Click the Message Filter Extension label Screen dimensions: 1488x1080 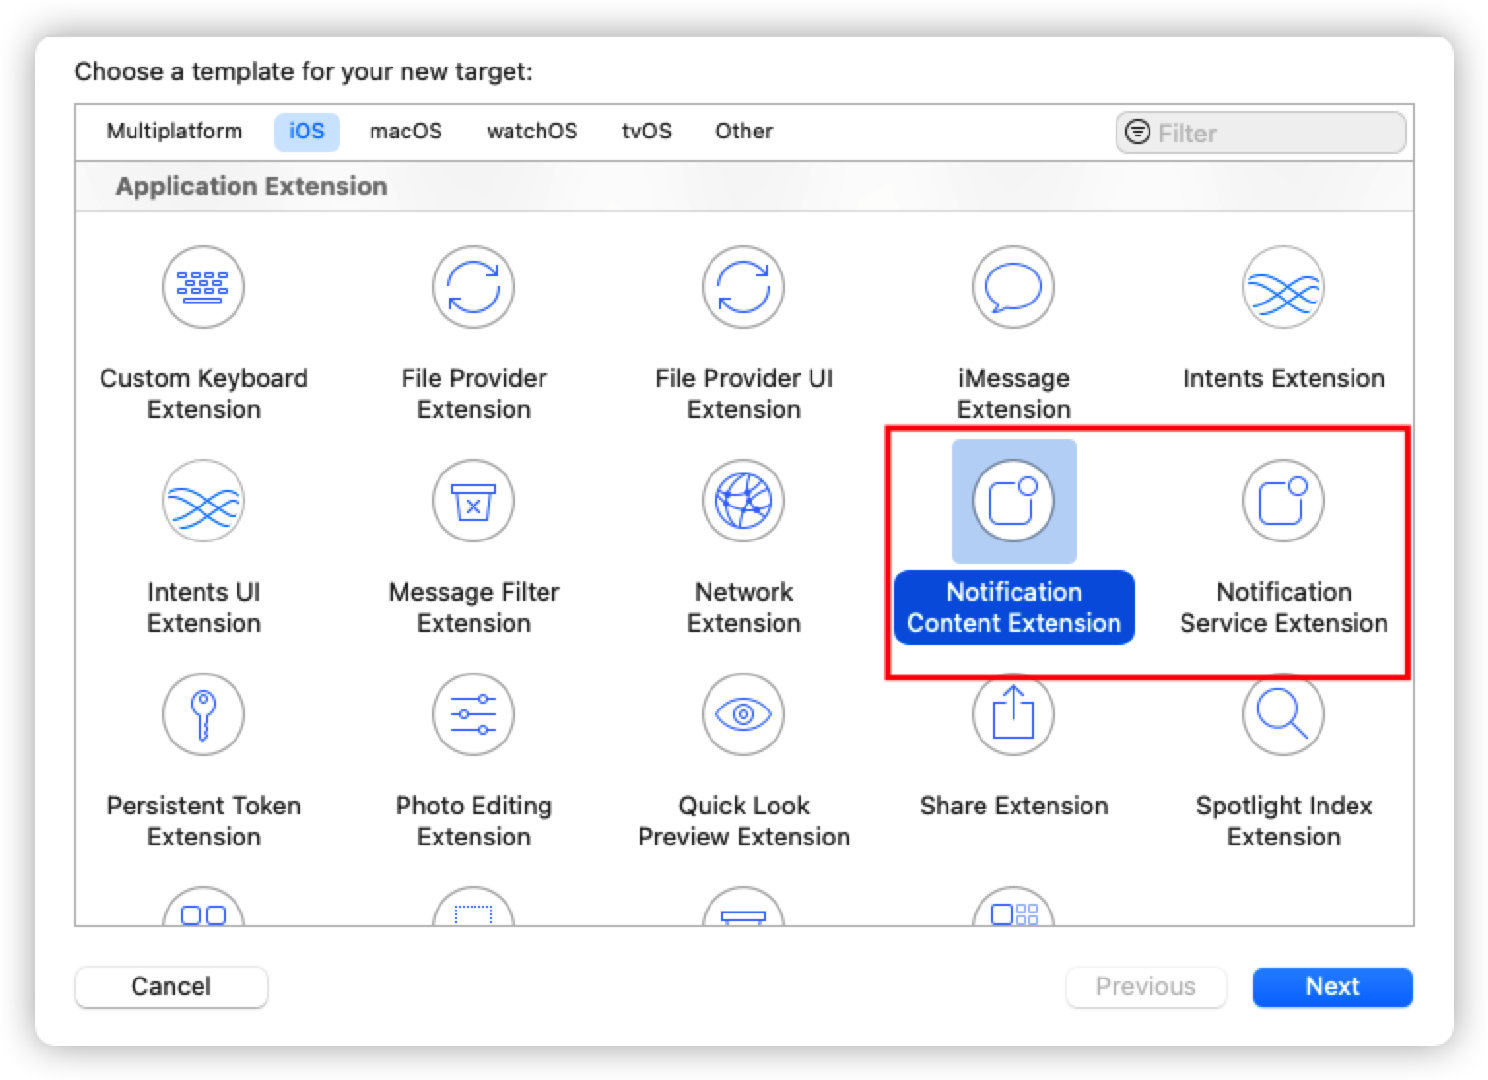point(473,607)
